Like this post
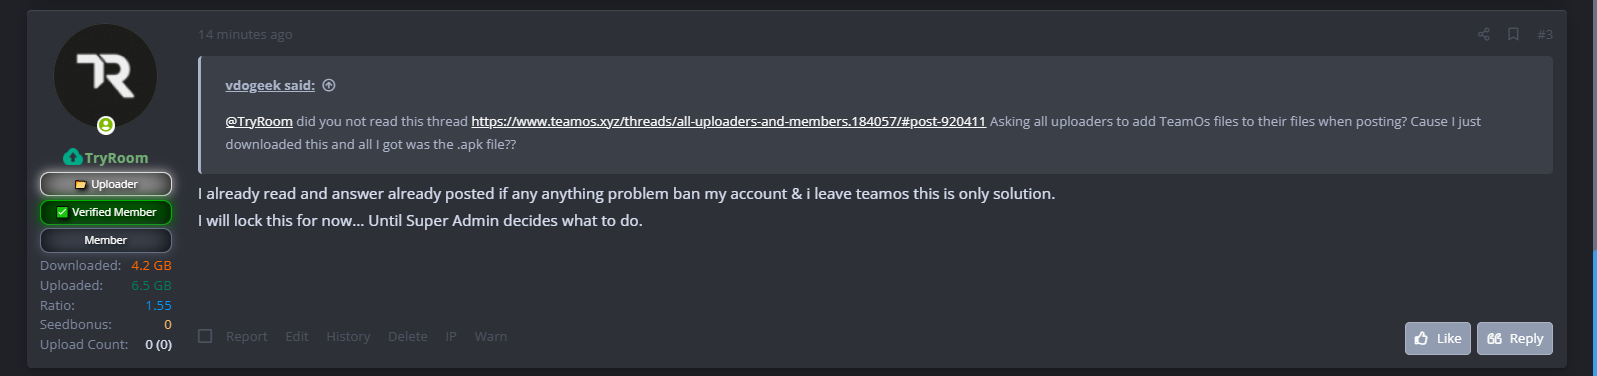The width and height of the screenshot is (1597, 376). point(1438,338)
